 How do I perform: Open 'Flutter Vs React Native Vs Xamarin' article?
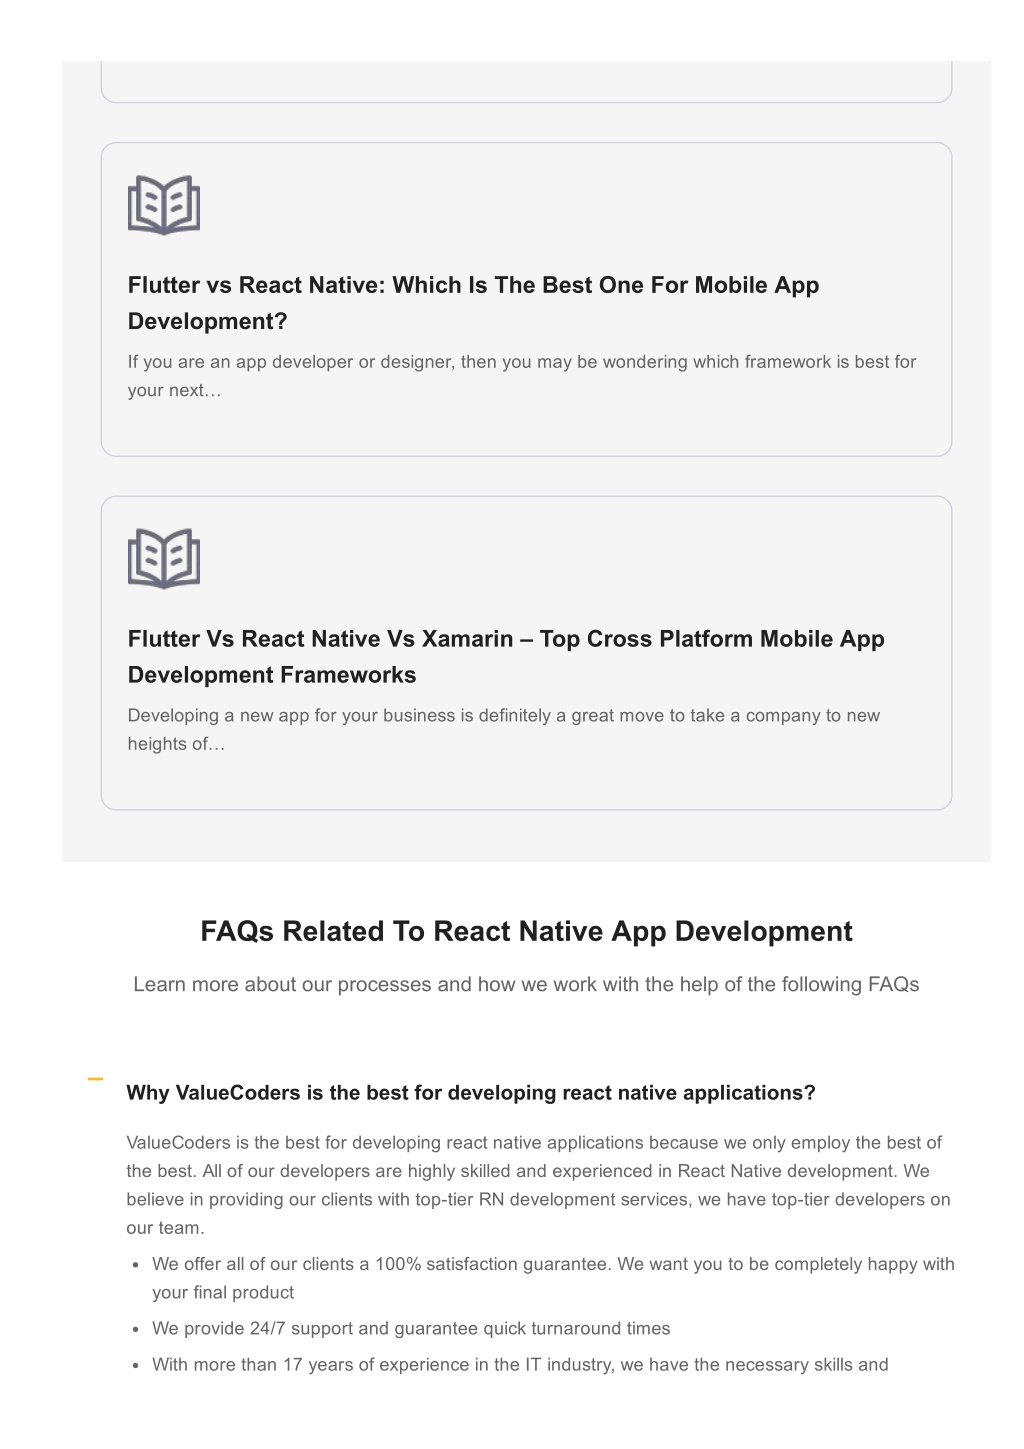pos(506,657)
